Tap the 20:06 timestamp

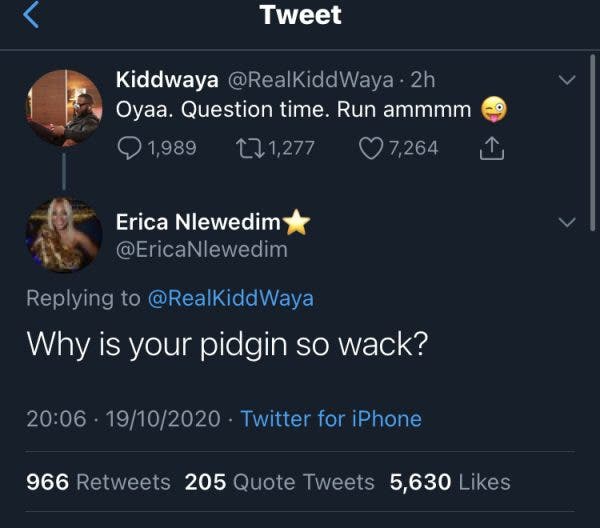[56, 419]
